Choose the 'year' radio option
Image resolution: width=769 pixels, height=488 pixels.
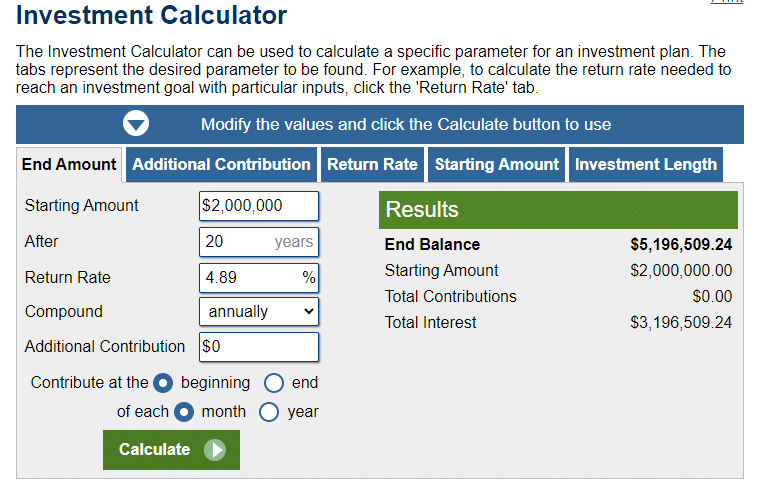(x=269, y=412)
